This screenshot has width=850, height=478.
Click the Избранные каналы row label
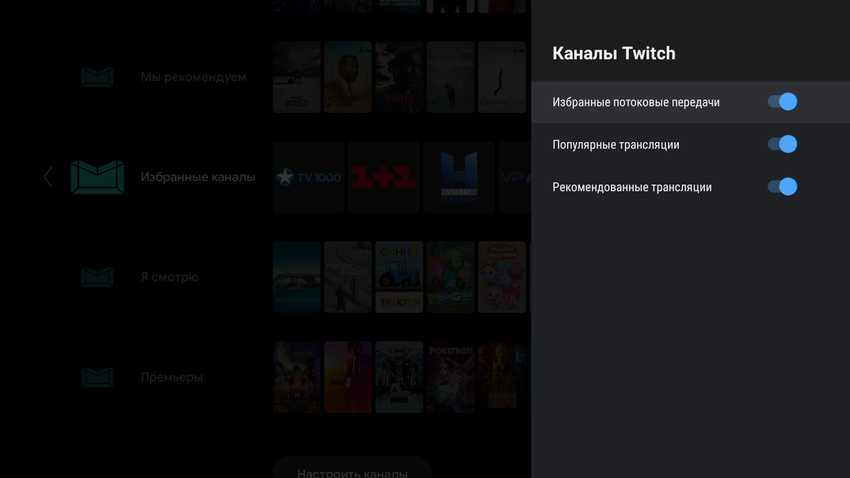(198, 177)
